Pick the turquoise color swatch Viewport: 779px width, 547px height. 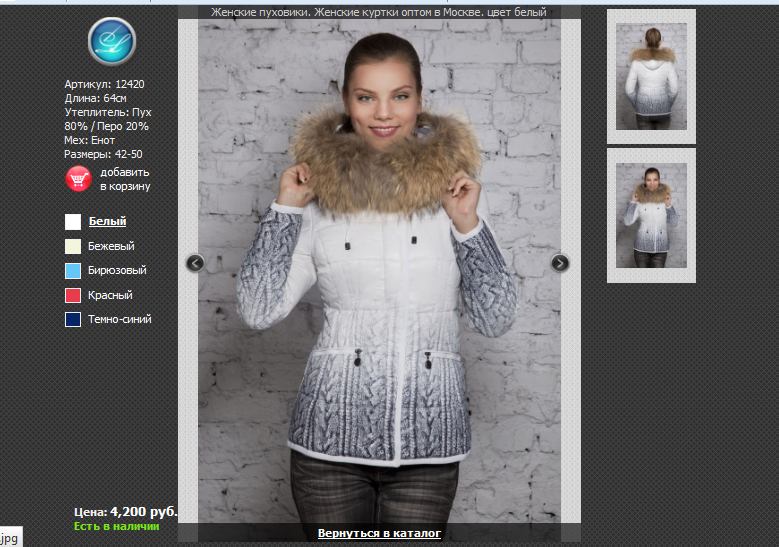pos(73,271)
